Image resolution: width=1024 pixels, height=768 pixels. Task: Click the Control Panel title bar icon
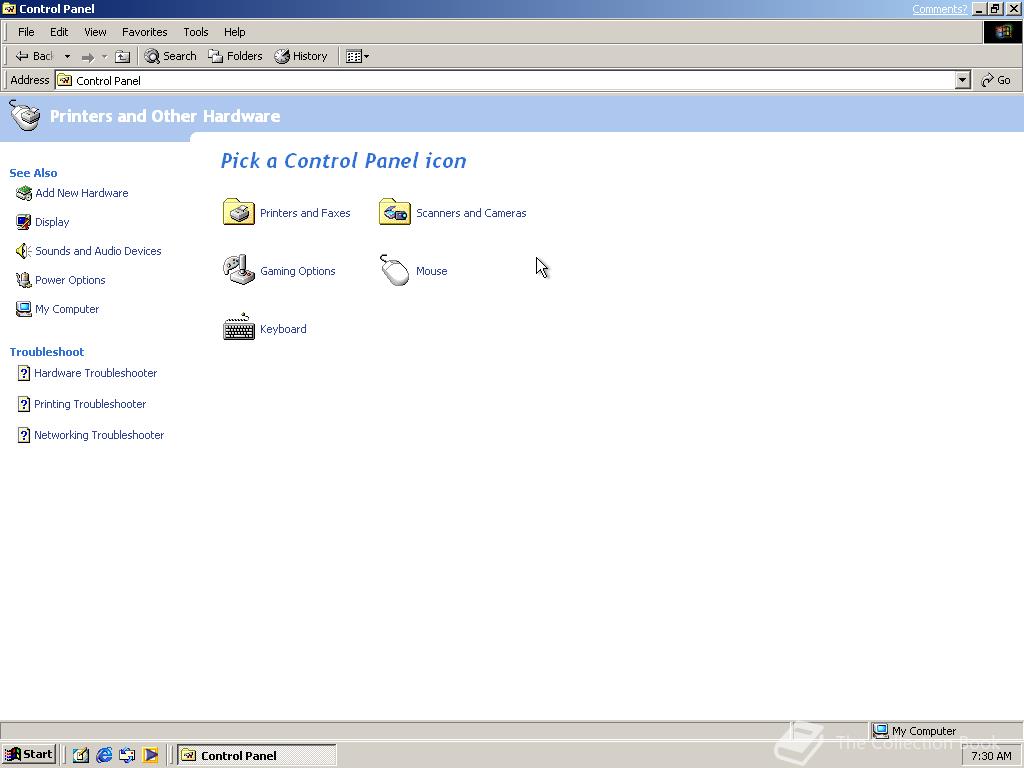pos(9,8)
